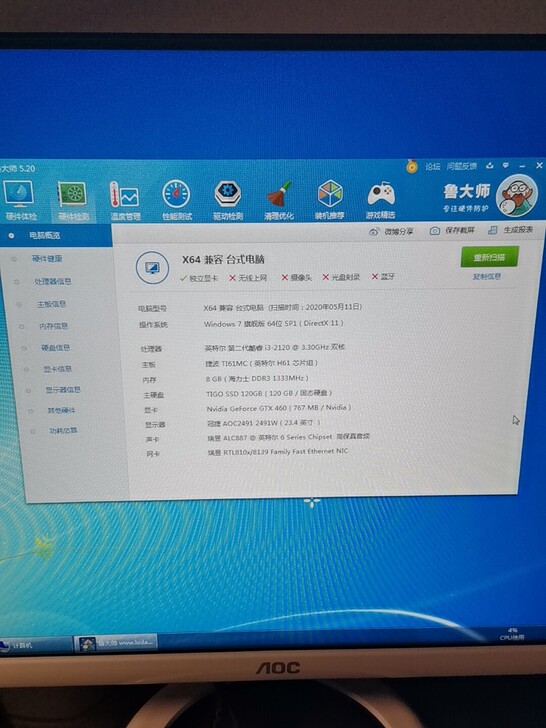Click the AOC2491 monitor value
This screenshot has height=728, width=546.
pos(264,423)
